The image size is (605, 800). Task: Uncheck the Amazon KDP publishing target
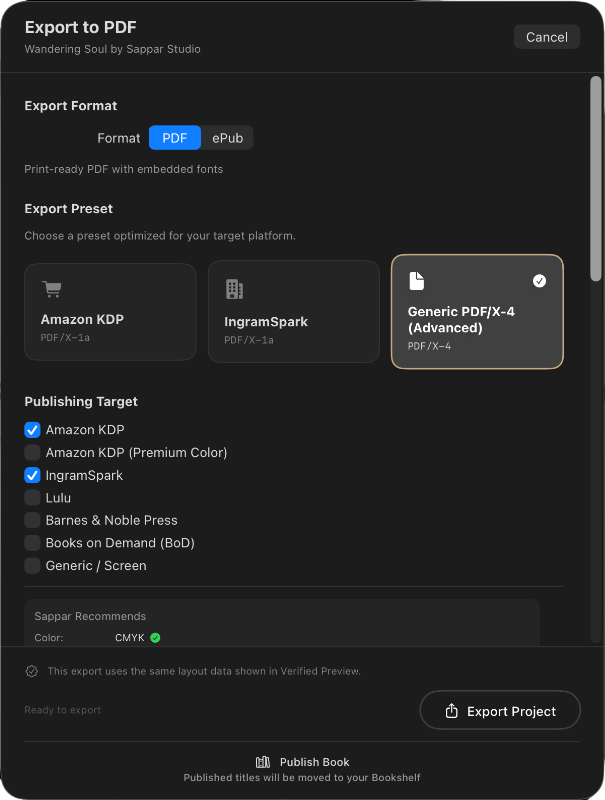point(32,430)
